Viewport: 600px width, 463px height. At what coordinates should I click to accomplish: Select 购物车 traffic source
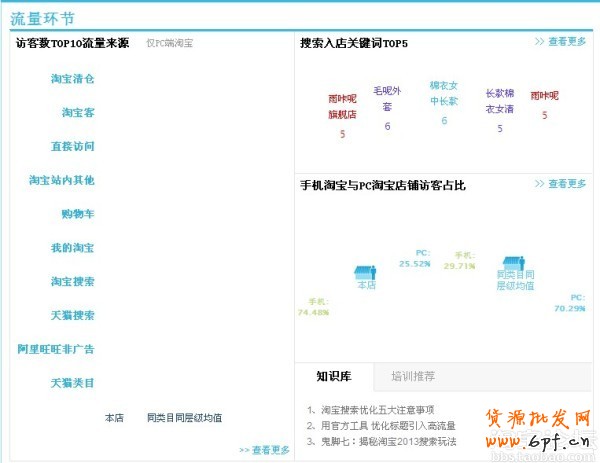pos(78,214)
